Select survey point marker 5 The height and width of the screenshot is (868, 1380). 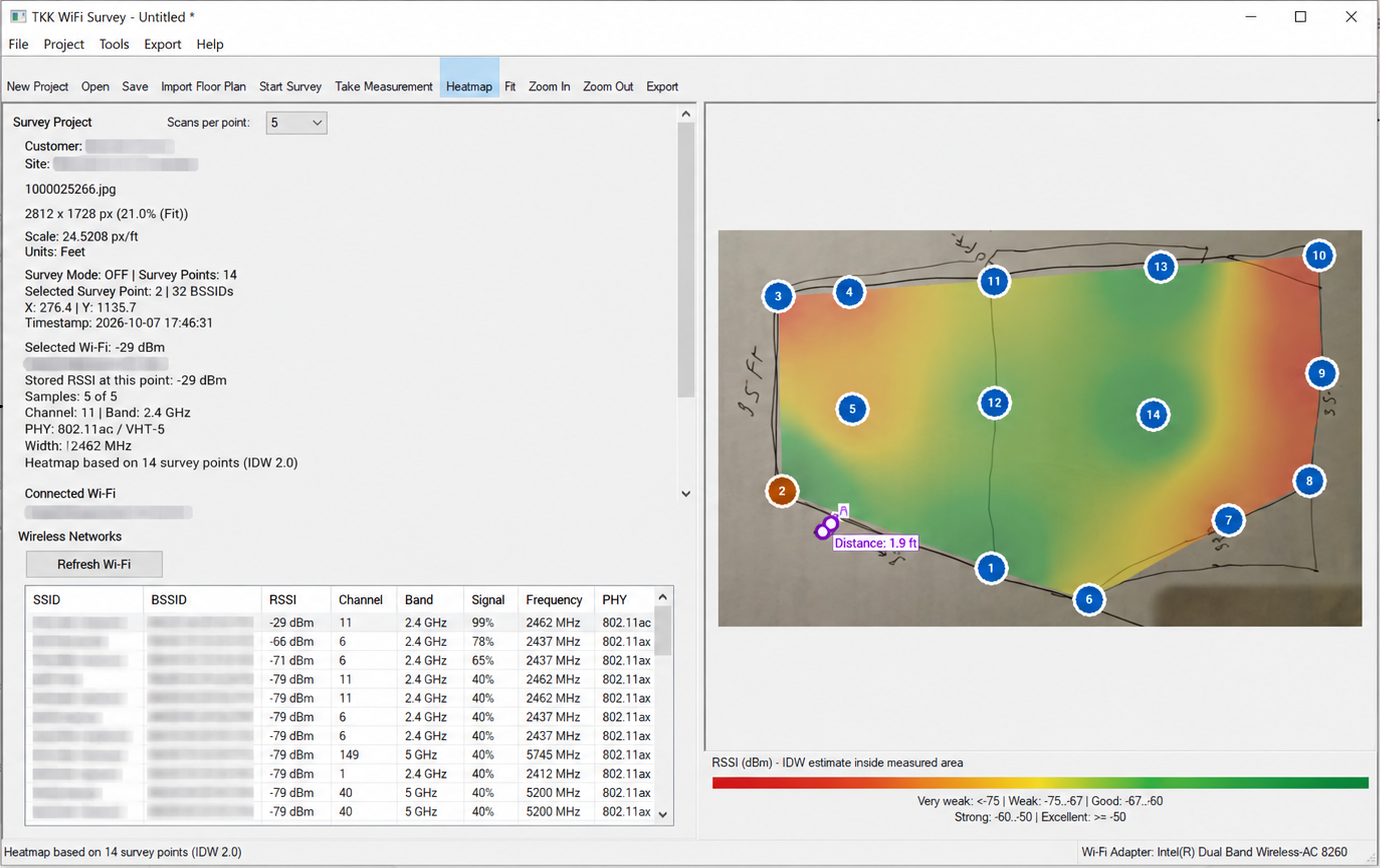(851, 408)
